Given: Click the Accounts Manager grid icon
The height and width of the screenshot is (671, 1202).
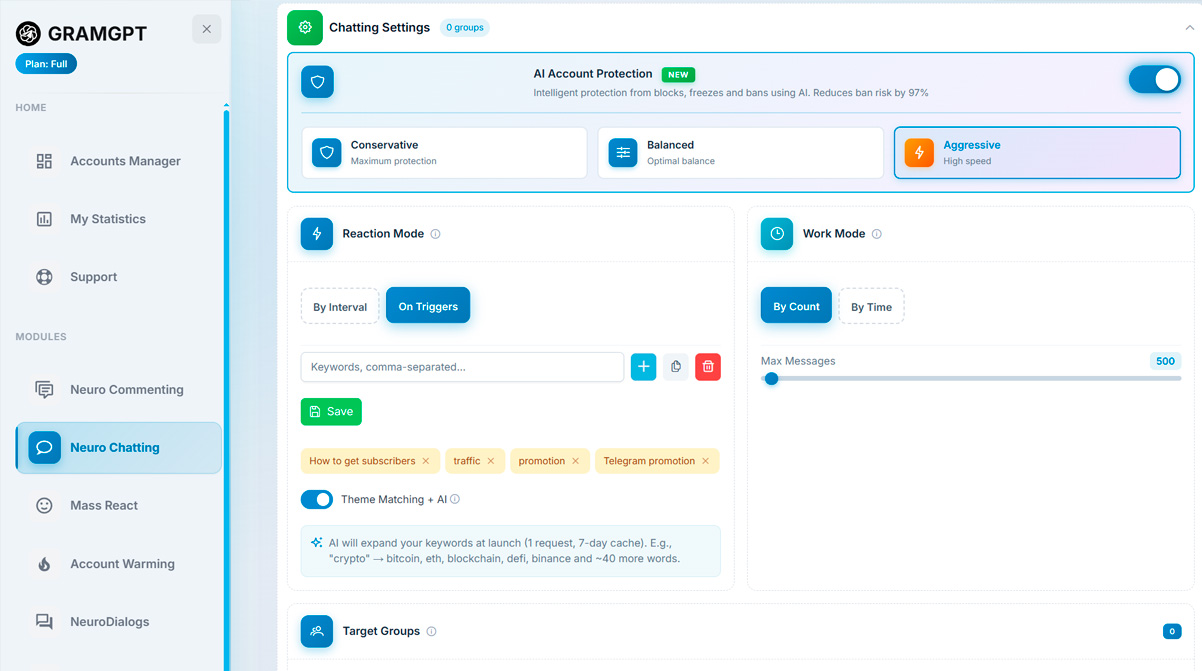Looking at the screenshot, I should coord(44,161).
